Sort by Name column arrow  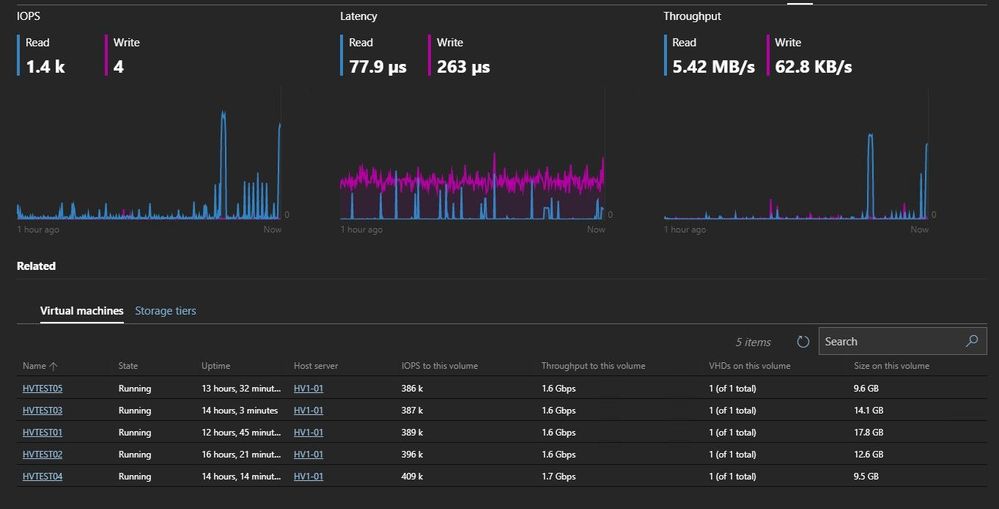54,366
